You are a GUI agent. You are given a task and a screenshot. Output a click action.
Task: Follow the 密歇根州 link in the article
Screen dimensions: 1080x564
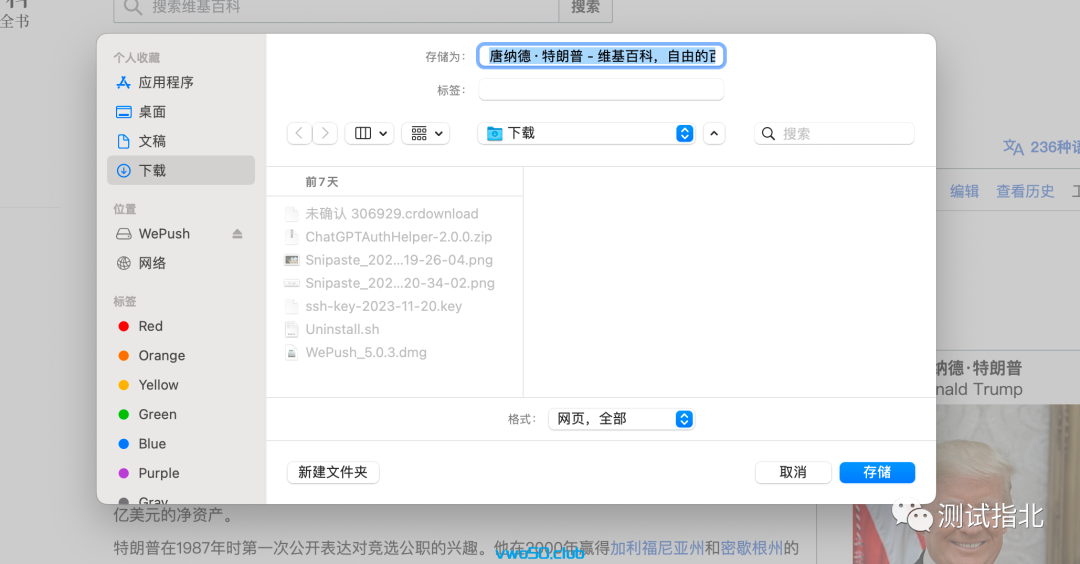pos(751,548)
